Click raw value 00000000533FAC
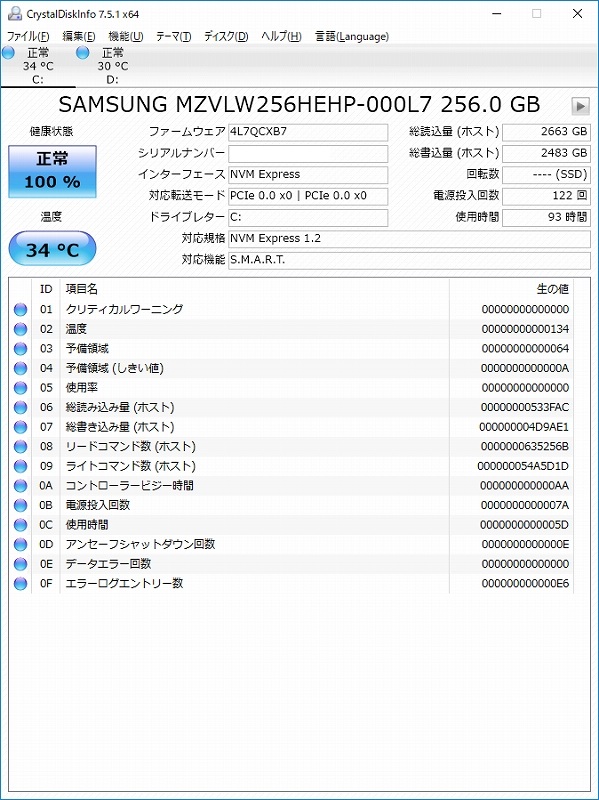The height and width of the screenshot is (800, 599). [x=525, y=407]
